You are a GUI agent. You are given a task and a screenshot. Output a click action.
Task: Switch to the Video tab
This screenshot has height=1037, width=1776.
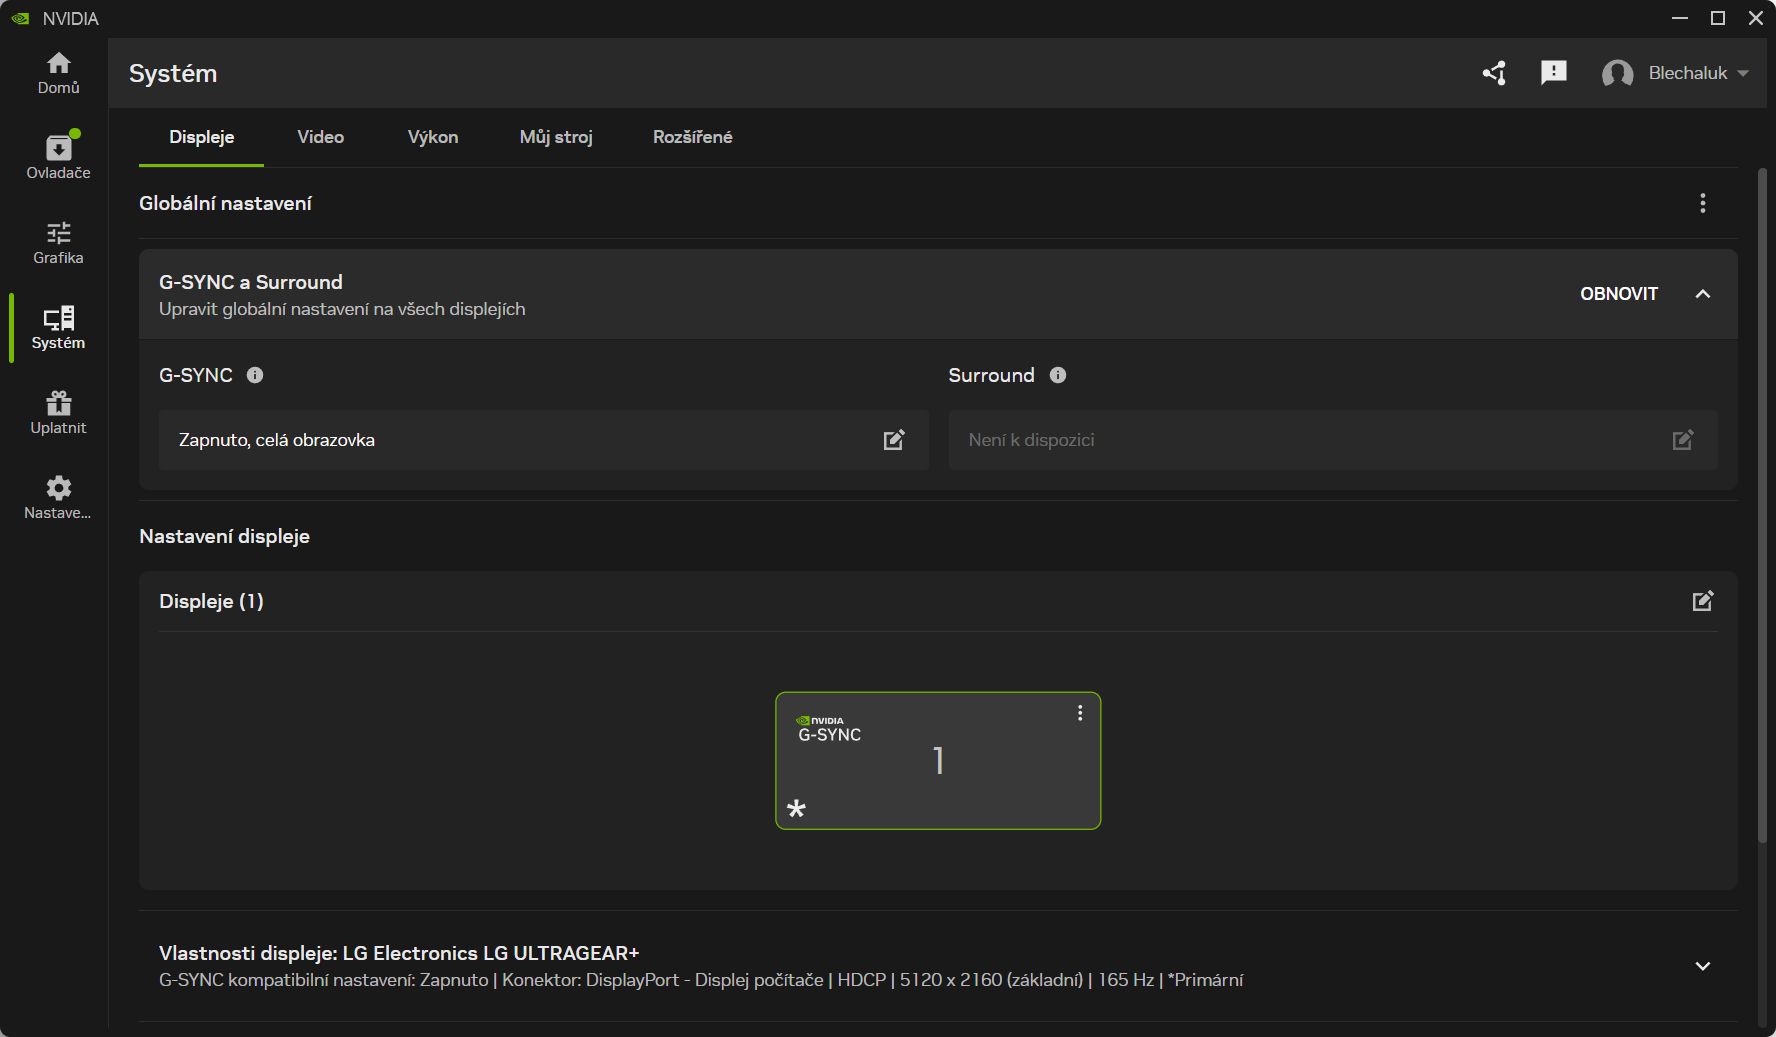pos(320,137)
